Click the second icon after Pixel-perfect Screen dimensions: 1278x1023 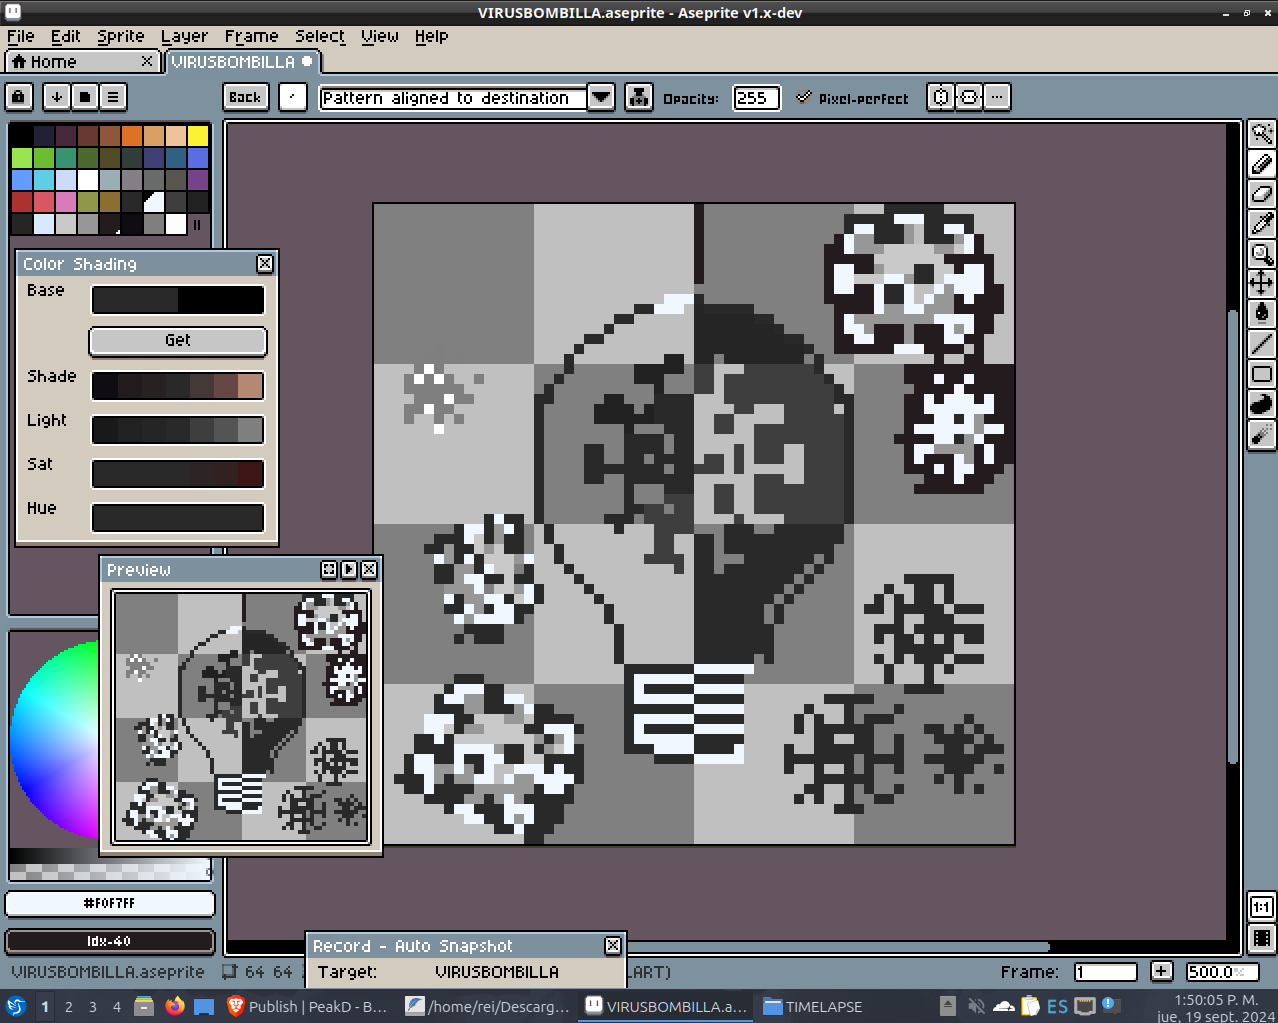tap(969, 97)
